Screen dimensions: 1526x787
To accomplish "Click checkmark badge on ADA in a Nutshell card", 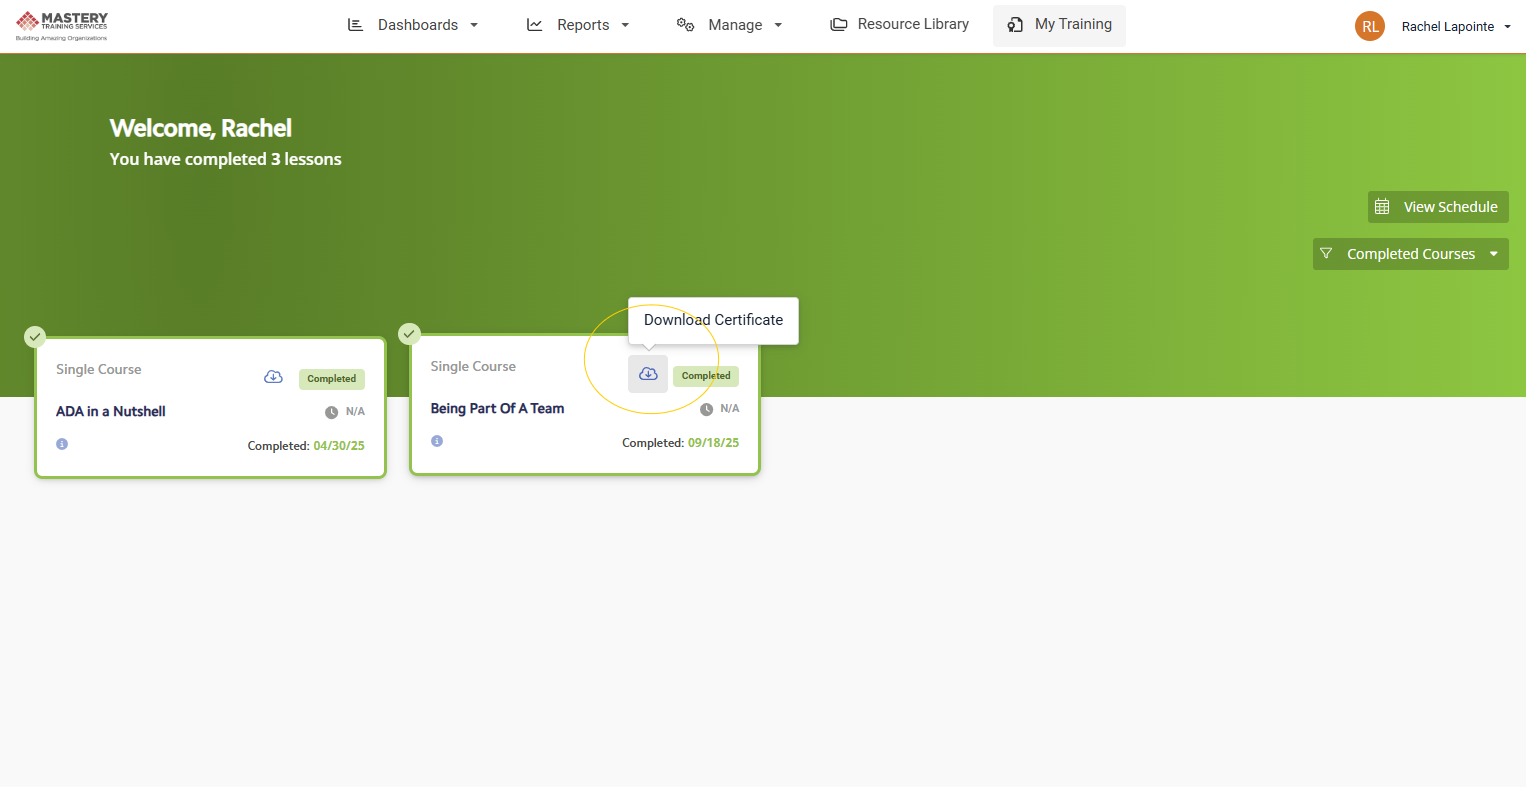I will point(35,337).
